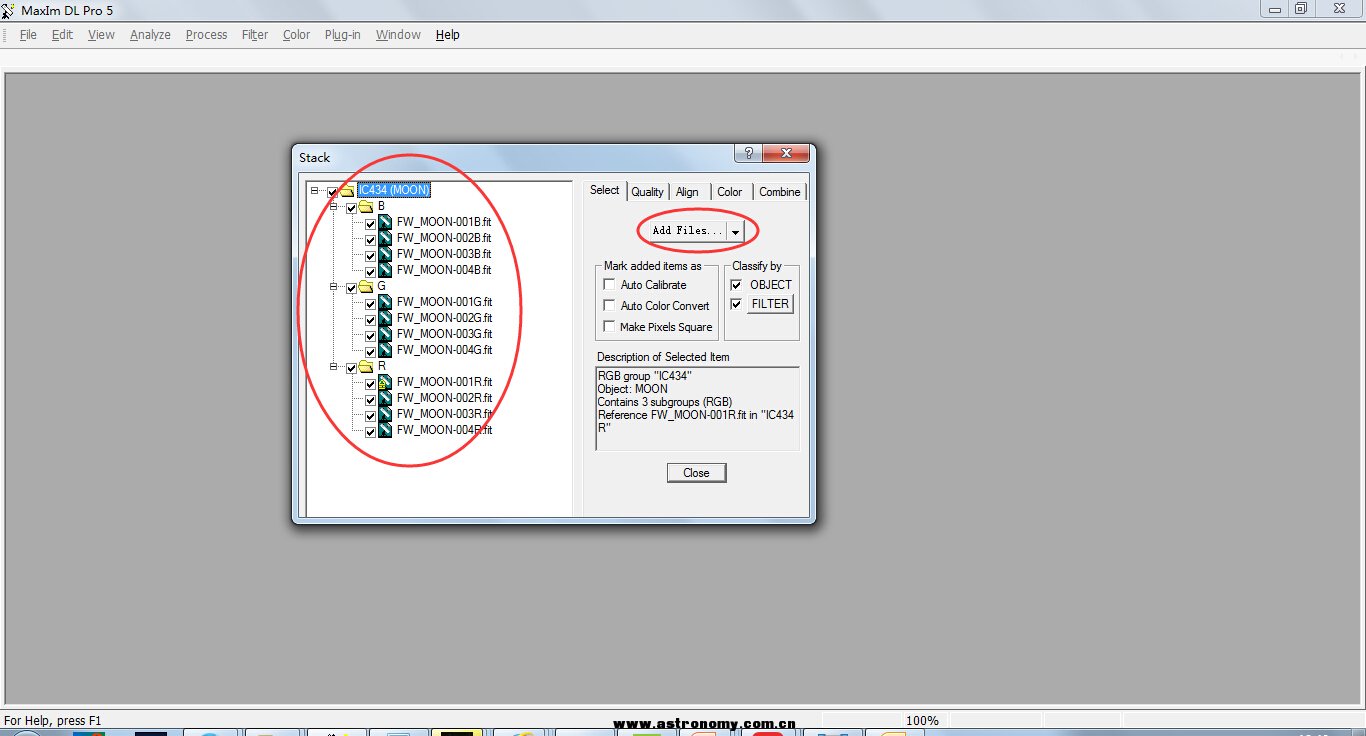Open the View menu

[x=101, y=34]
